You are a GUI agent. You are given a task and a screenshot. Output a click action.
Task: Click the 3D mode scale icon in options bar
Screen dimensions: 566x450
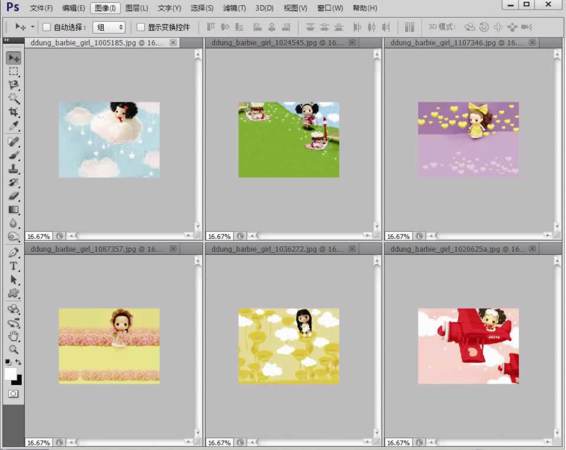click(x=527, y=27)
